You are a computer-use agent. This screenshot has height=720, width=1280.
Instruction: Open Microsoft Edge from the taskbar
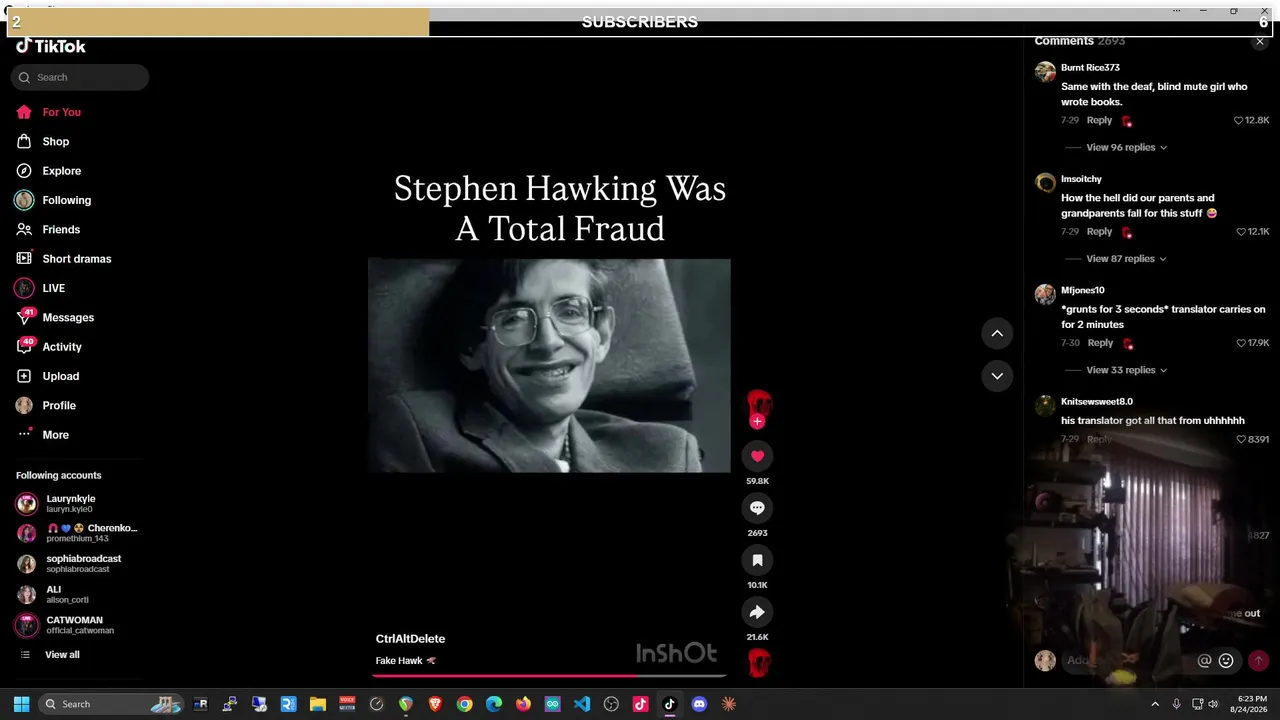(x=494, y=704)
